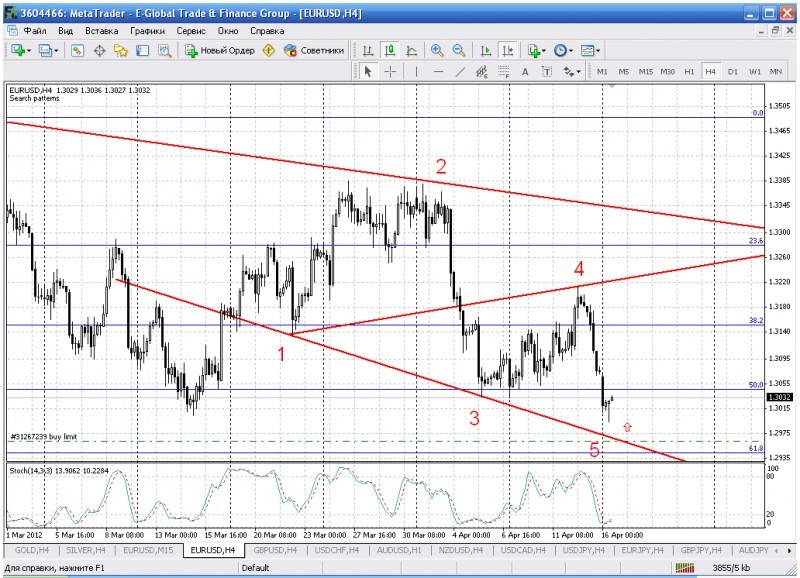
Task: Switch timeframe to D1
Action: [733, 71]
